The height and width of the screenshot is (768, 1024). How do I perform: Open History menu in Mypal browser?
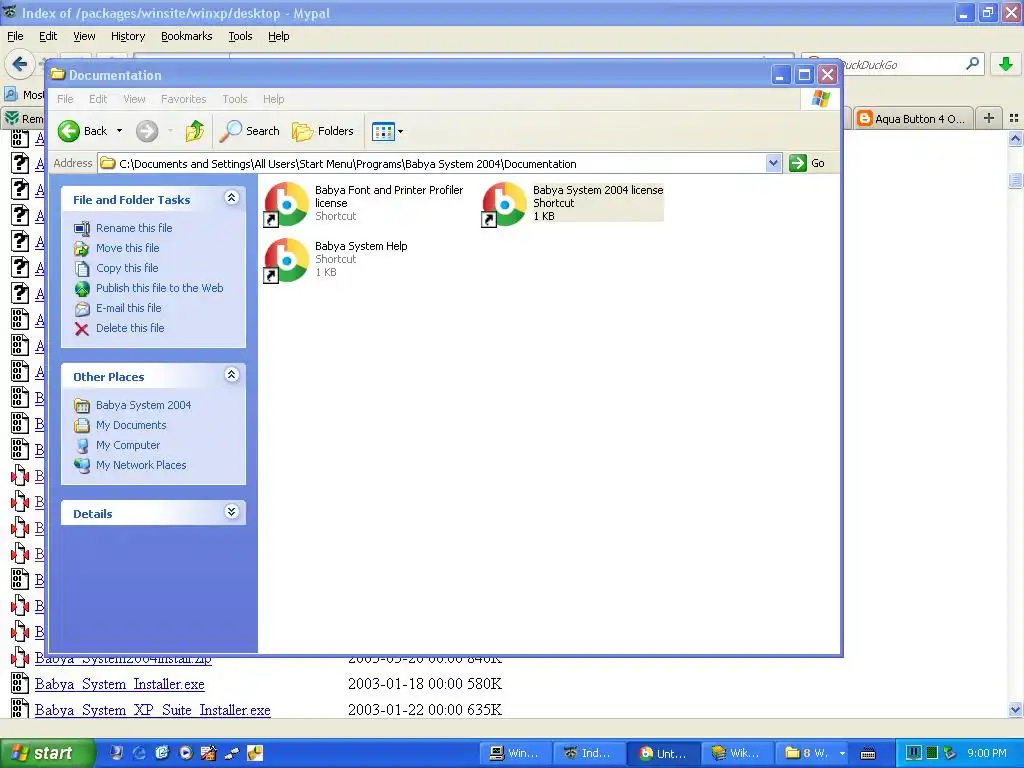coord(127,37)
